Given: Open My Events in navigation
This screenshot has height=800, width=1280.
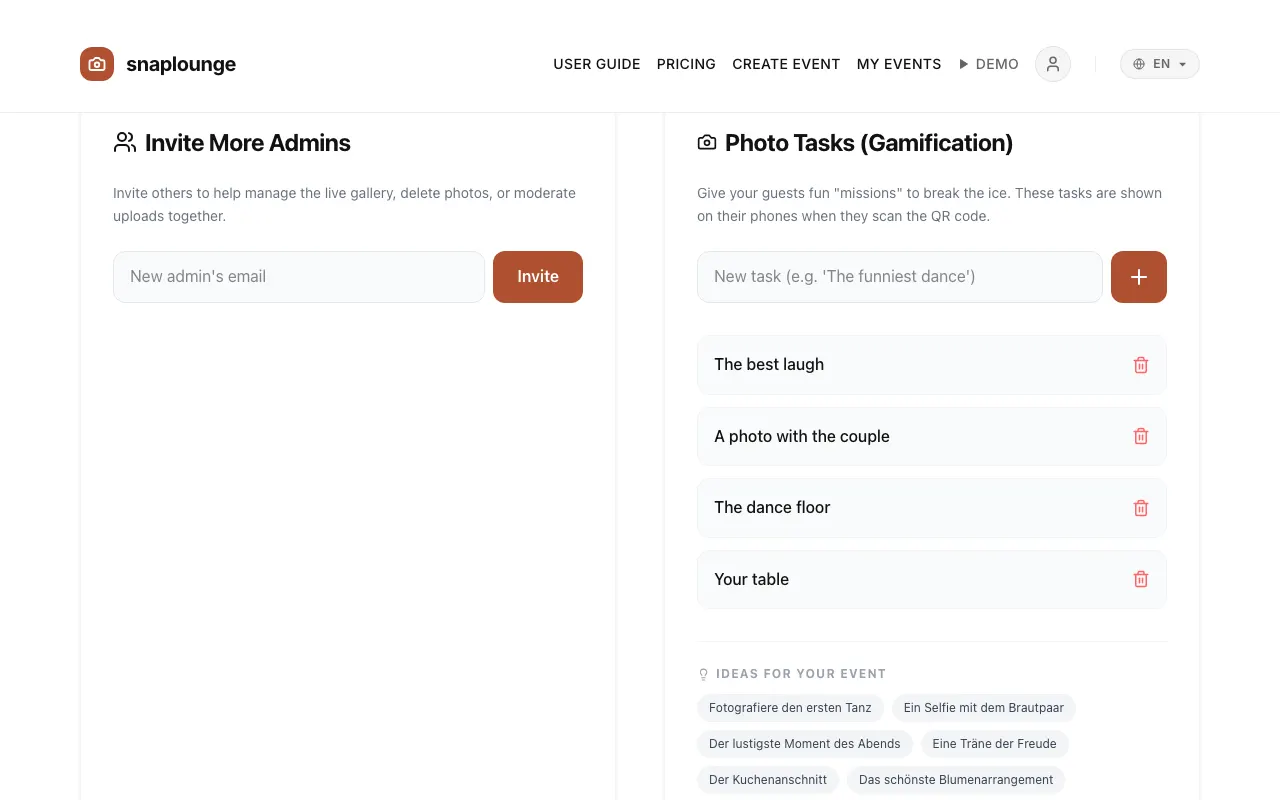Looking at the screenshot, I should (899, 64).
